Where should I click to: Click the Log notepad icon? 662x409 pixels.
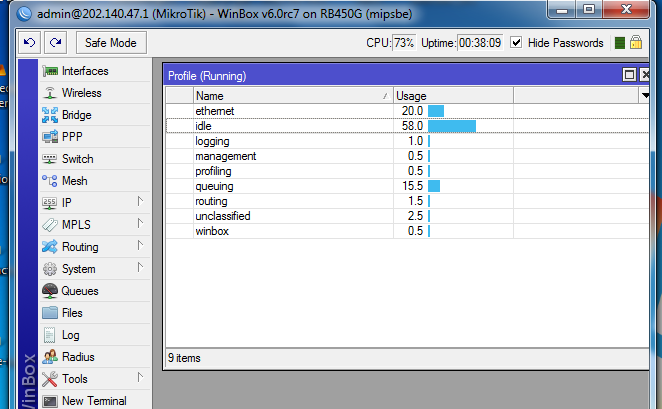[x=49, y=335]
